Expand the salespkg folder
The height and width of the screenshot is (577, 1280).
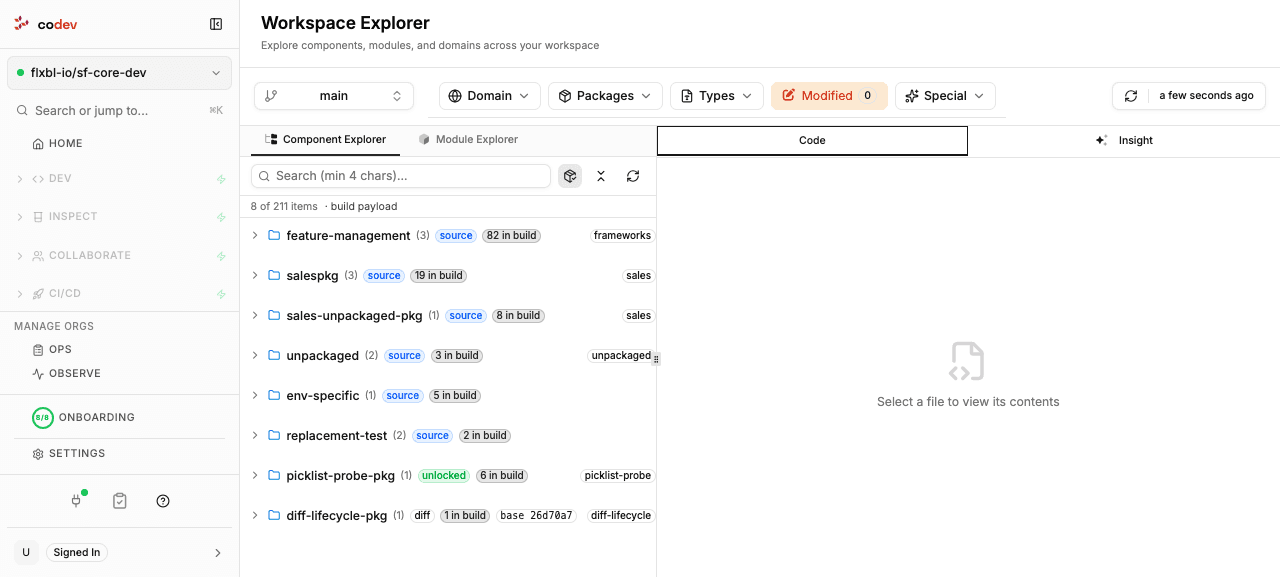click(255, 276)
